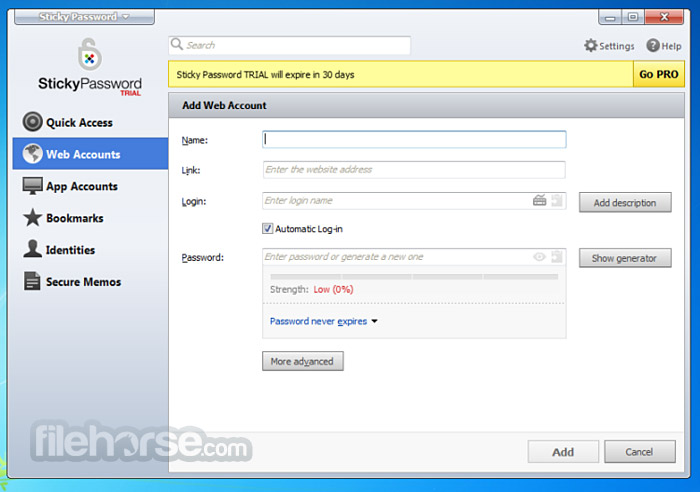The image size is (700, 492).
Task: Click the Identities person icon
Action: tap(33, 249)
